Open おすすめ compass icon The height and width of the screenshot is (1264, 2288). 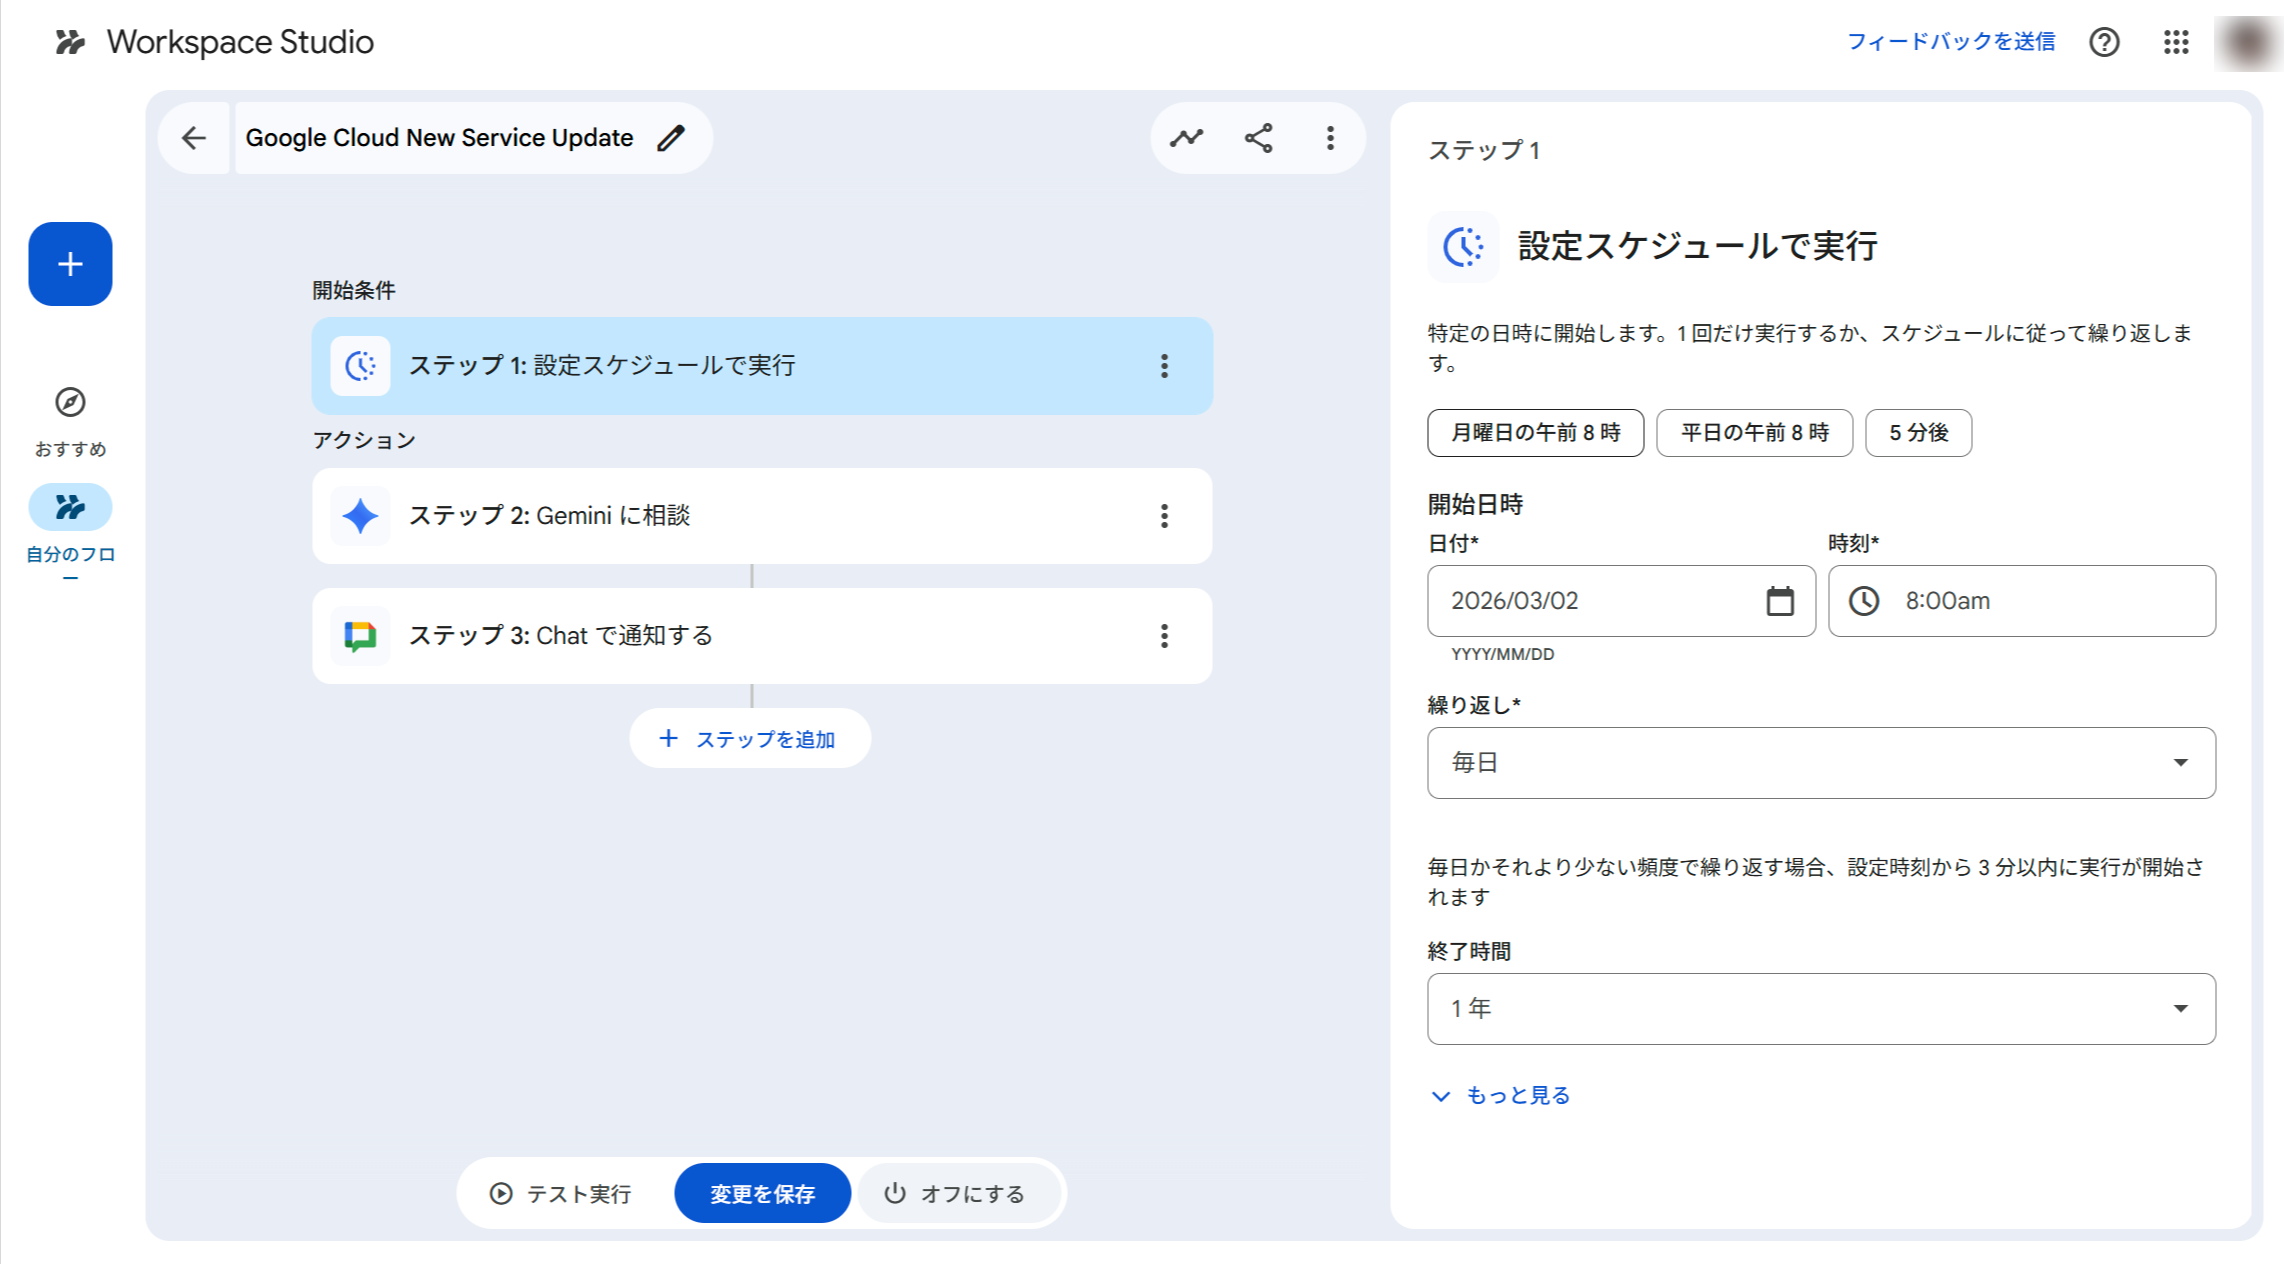click(x=70, y=402)
